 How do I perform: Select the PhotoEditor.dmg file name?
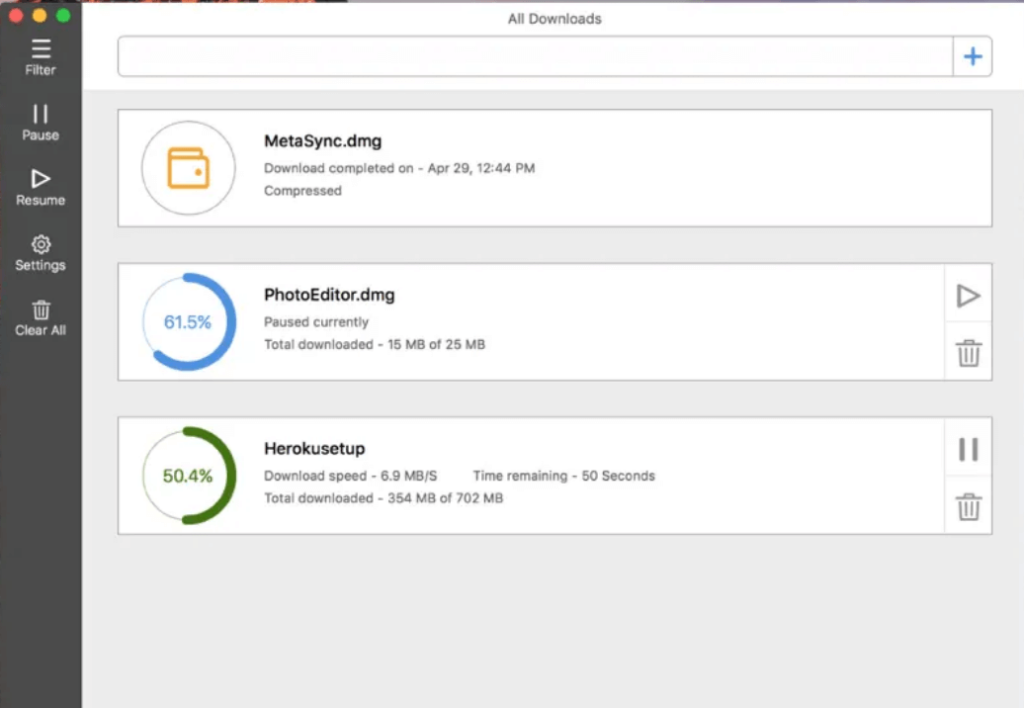coord(329,295)
